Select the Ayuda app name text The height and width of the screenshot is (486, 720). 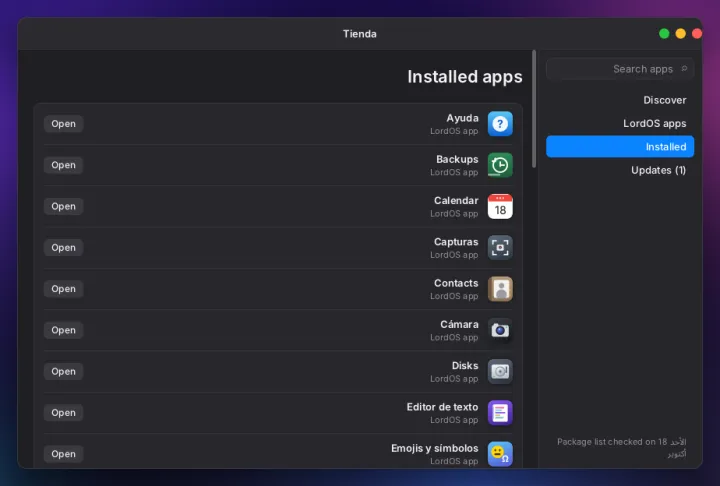(462, 118)
